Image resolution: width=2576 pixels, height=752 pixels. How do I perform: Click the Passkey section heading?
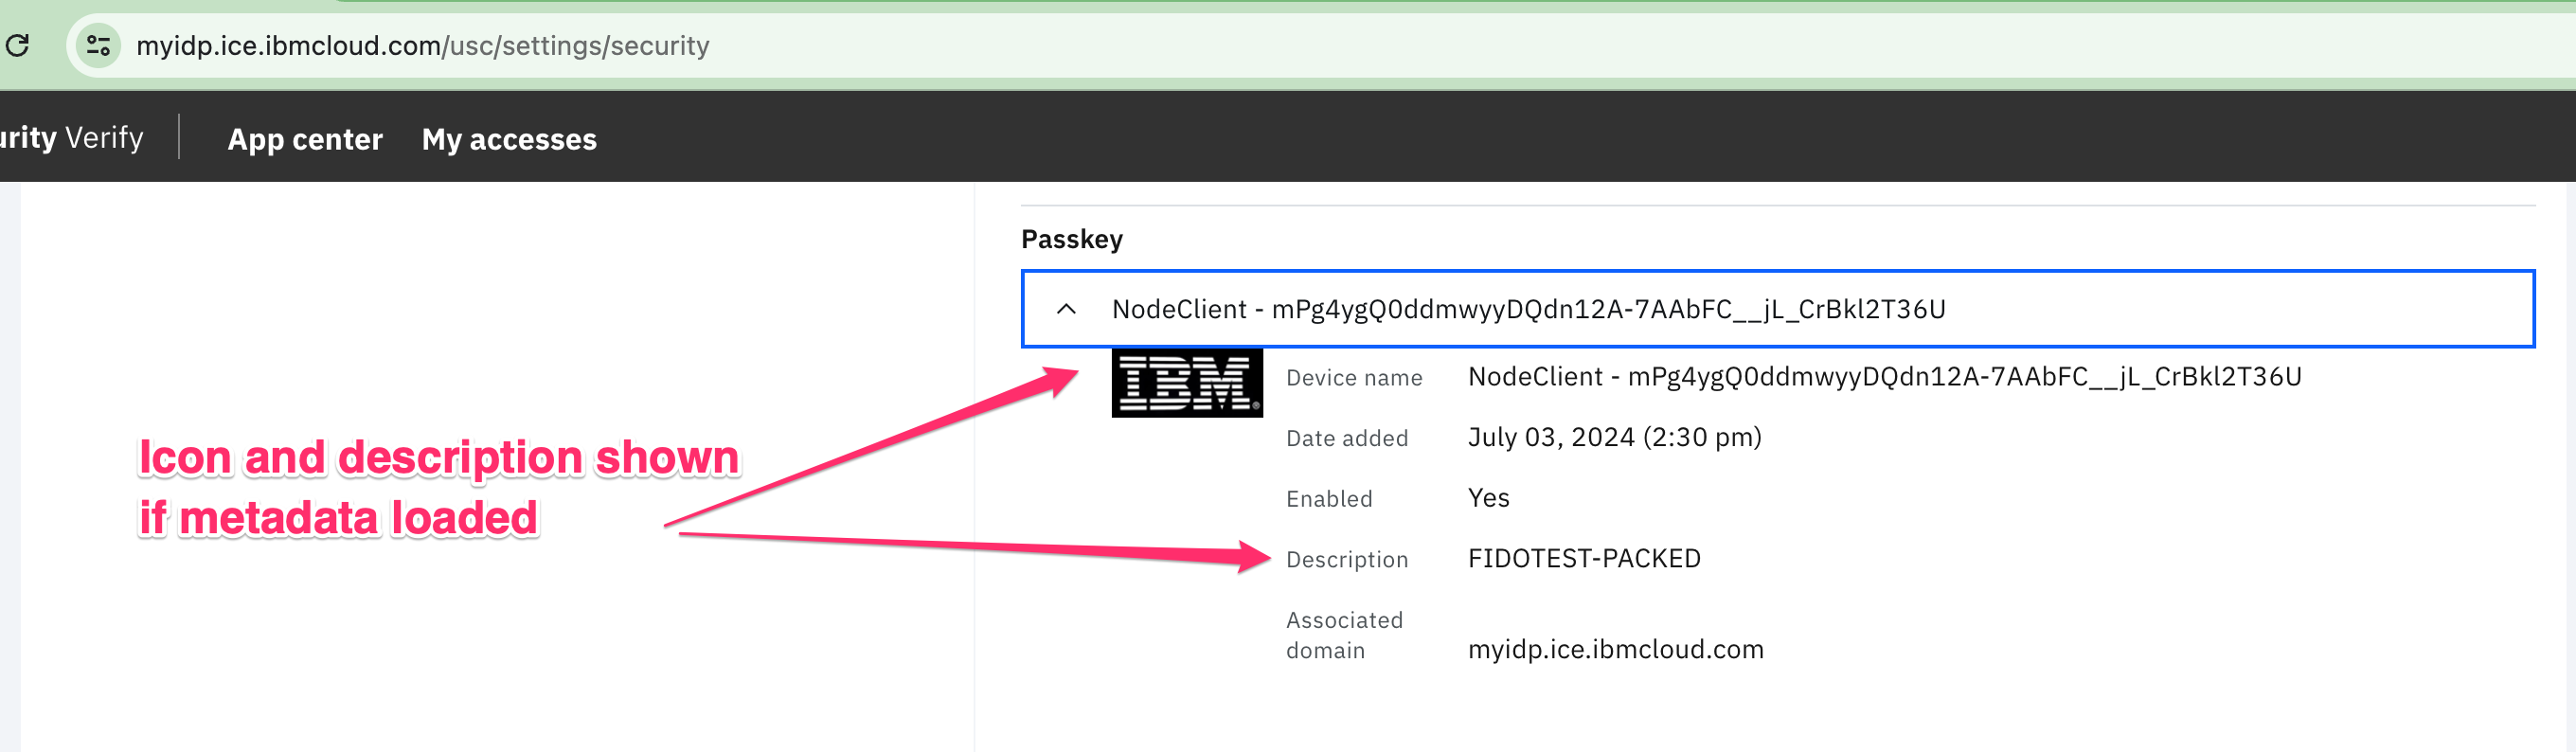tap(1071, 239)
